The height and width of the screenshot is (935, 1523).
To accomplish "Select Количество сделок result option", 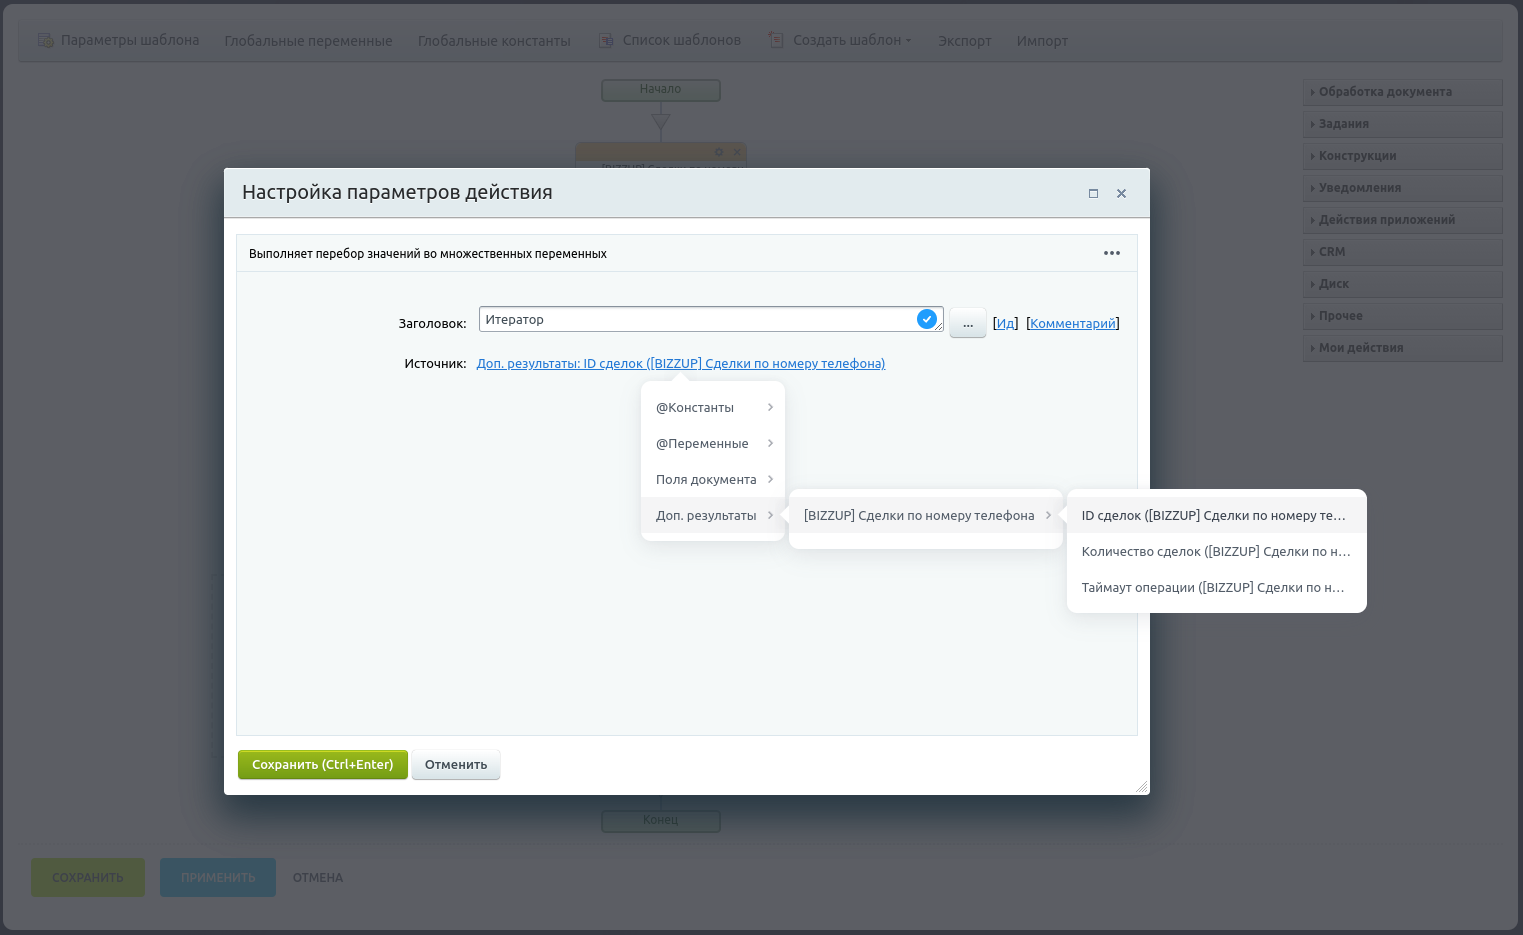I will 1217,552.
